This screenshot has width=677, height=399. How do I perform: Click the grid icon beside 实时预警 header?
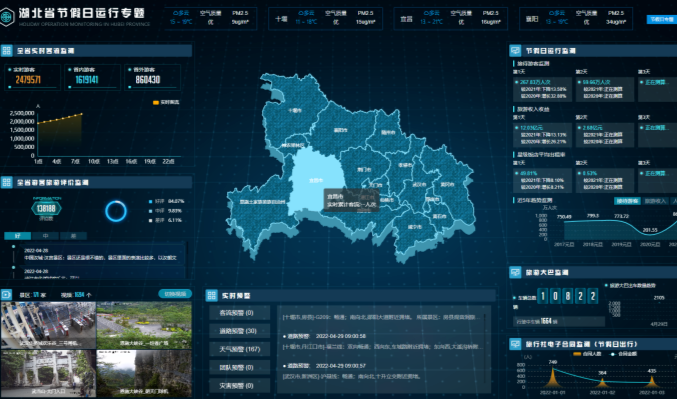211,296
